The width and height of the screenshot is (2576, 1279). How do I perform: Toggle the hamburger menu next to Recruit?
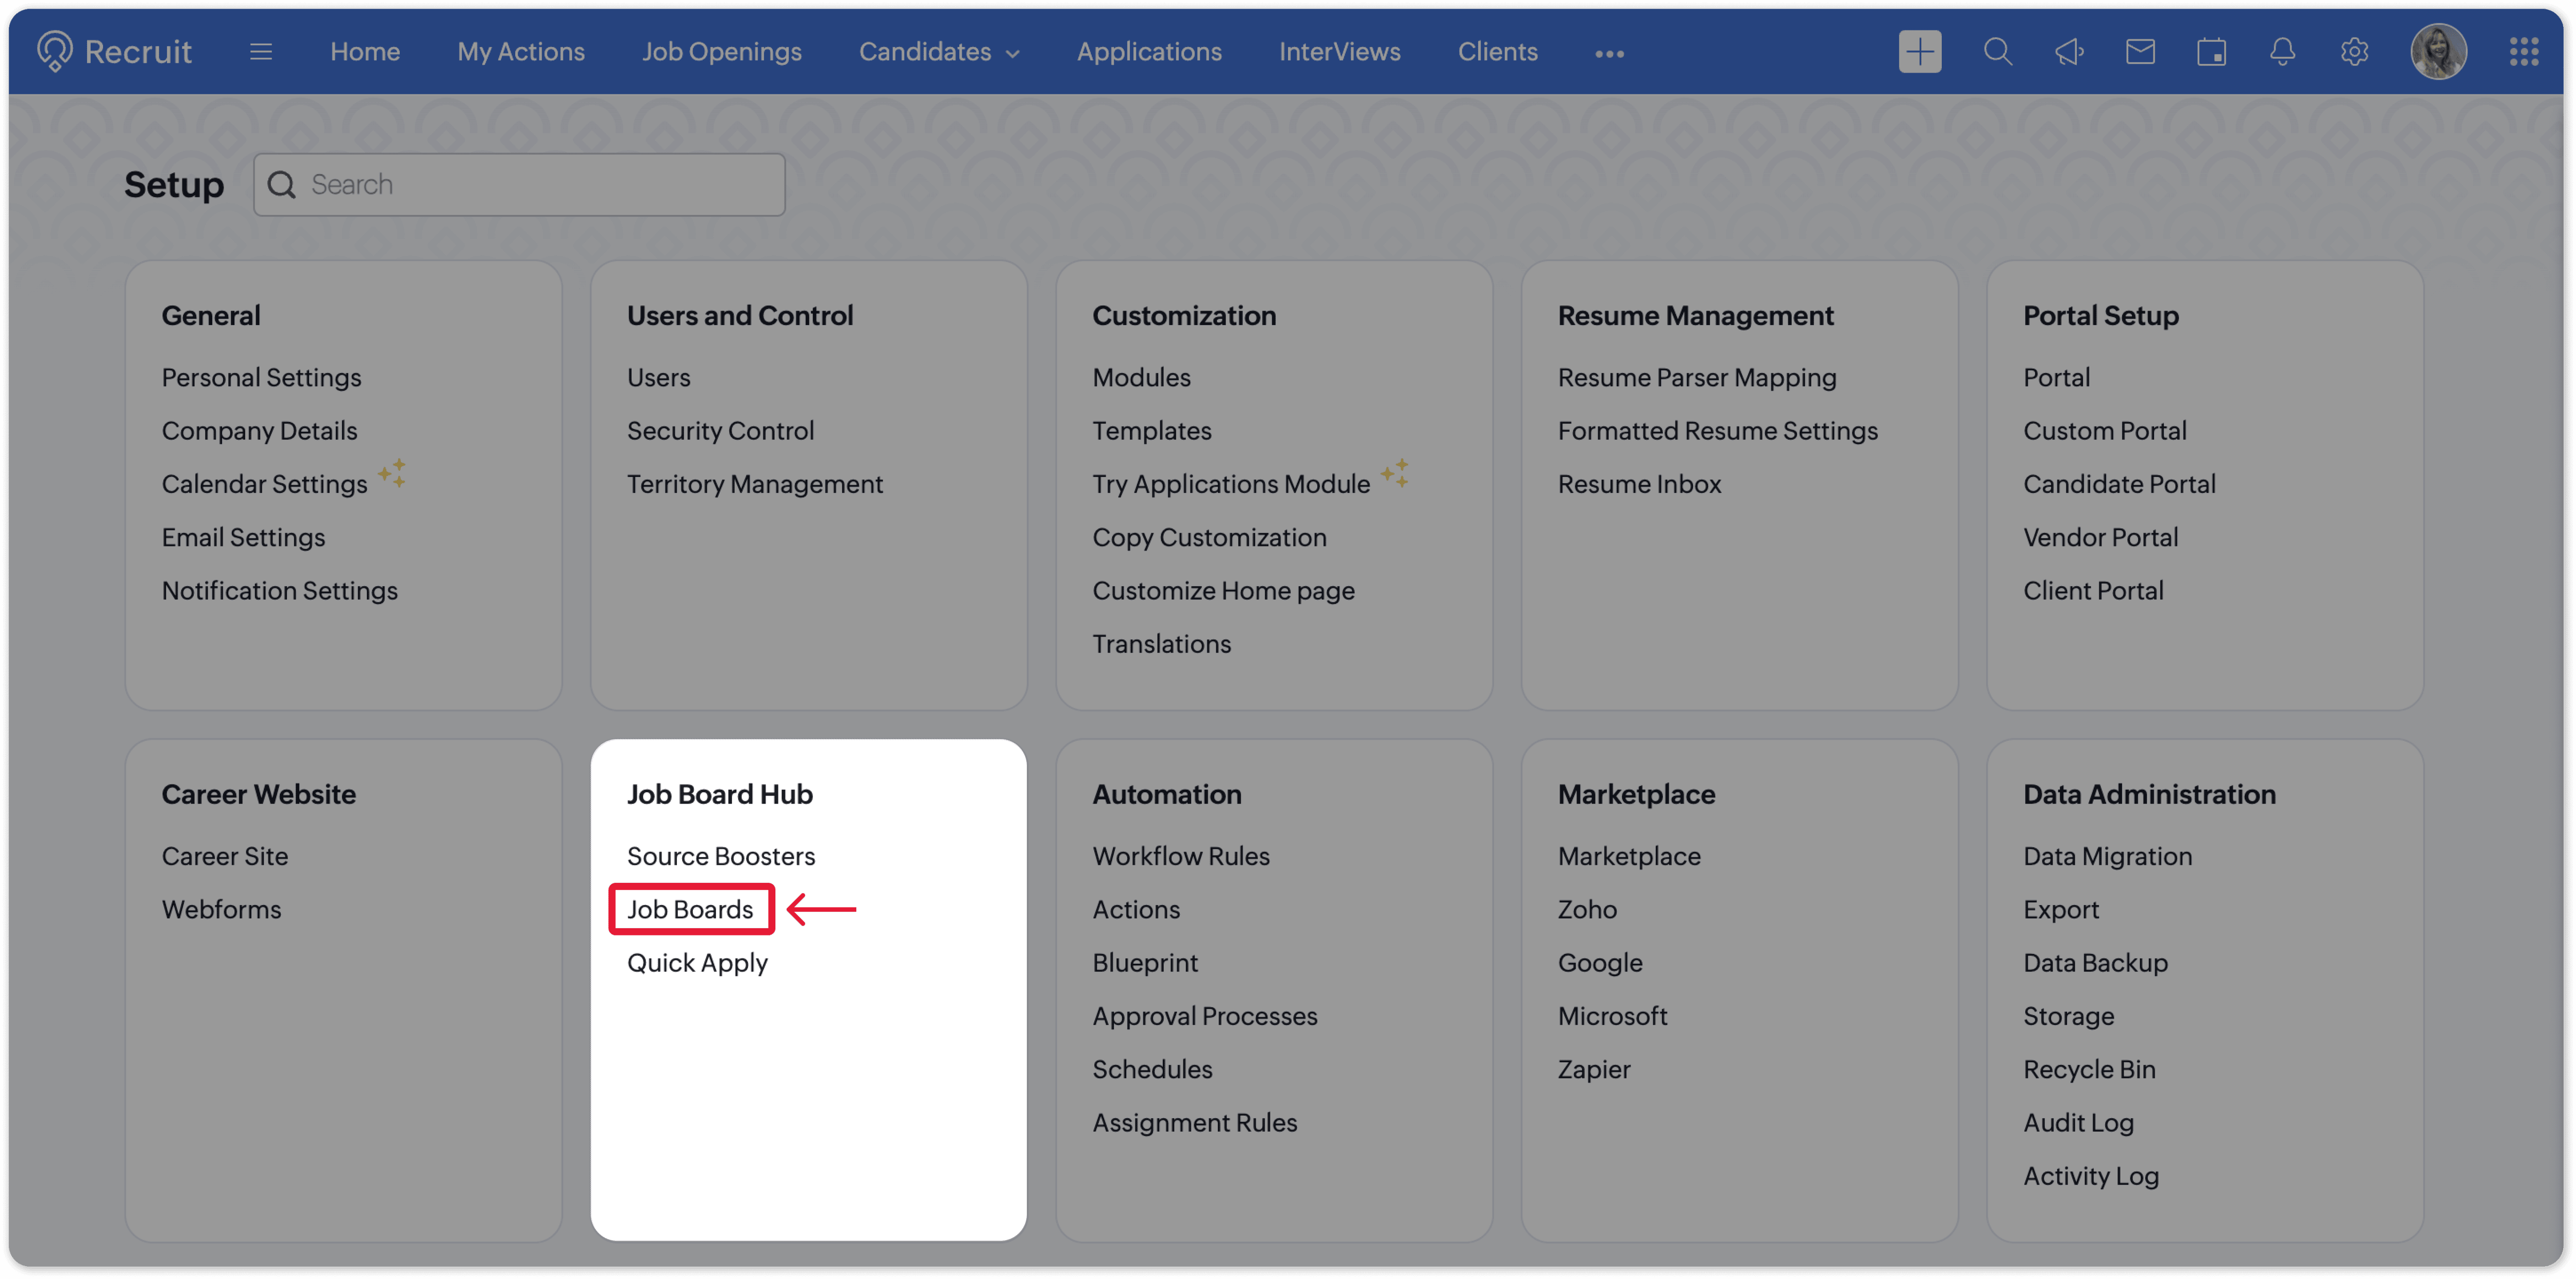tap(261, 52)
